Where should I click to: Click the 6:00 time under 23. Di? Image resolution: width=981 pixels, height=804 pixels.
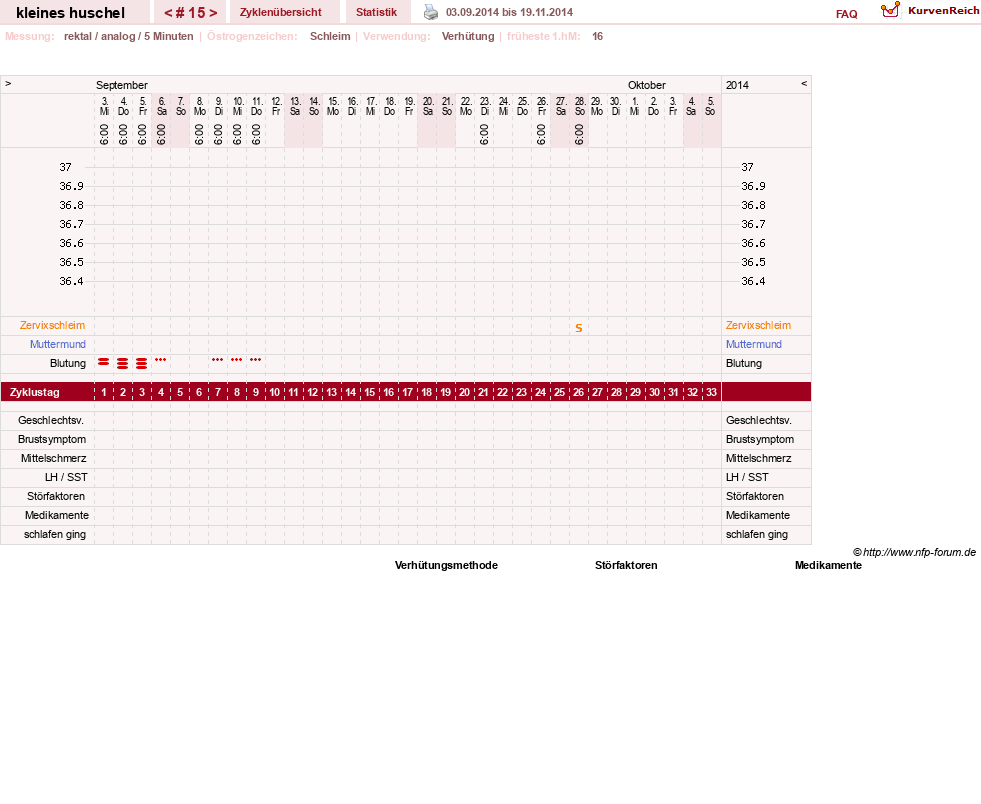tap(484, 134)
